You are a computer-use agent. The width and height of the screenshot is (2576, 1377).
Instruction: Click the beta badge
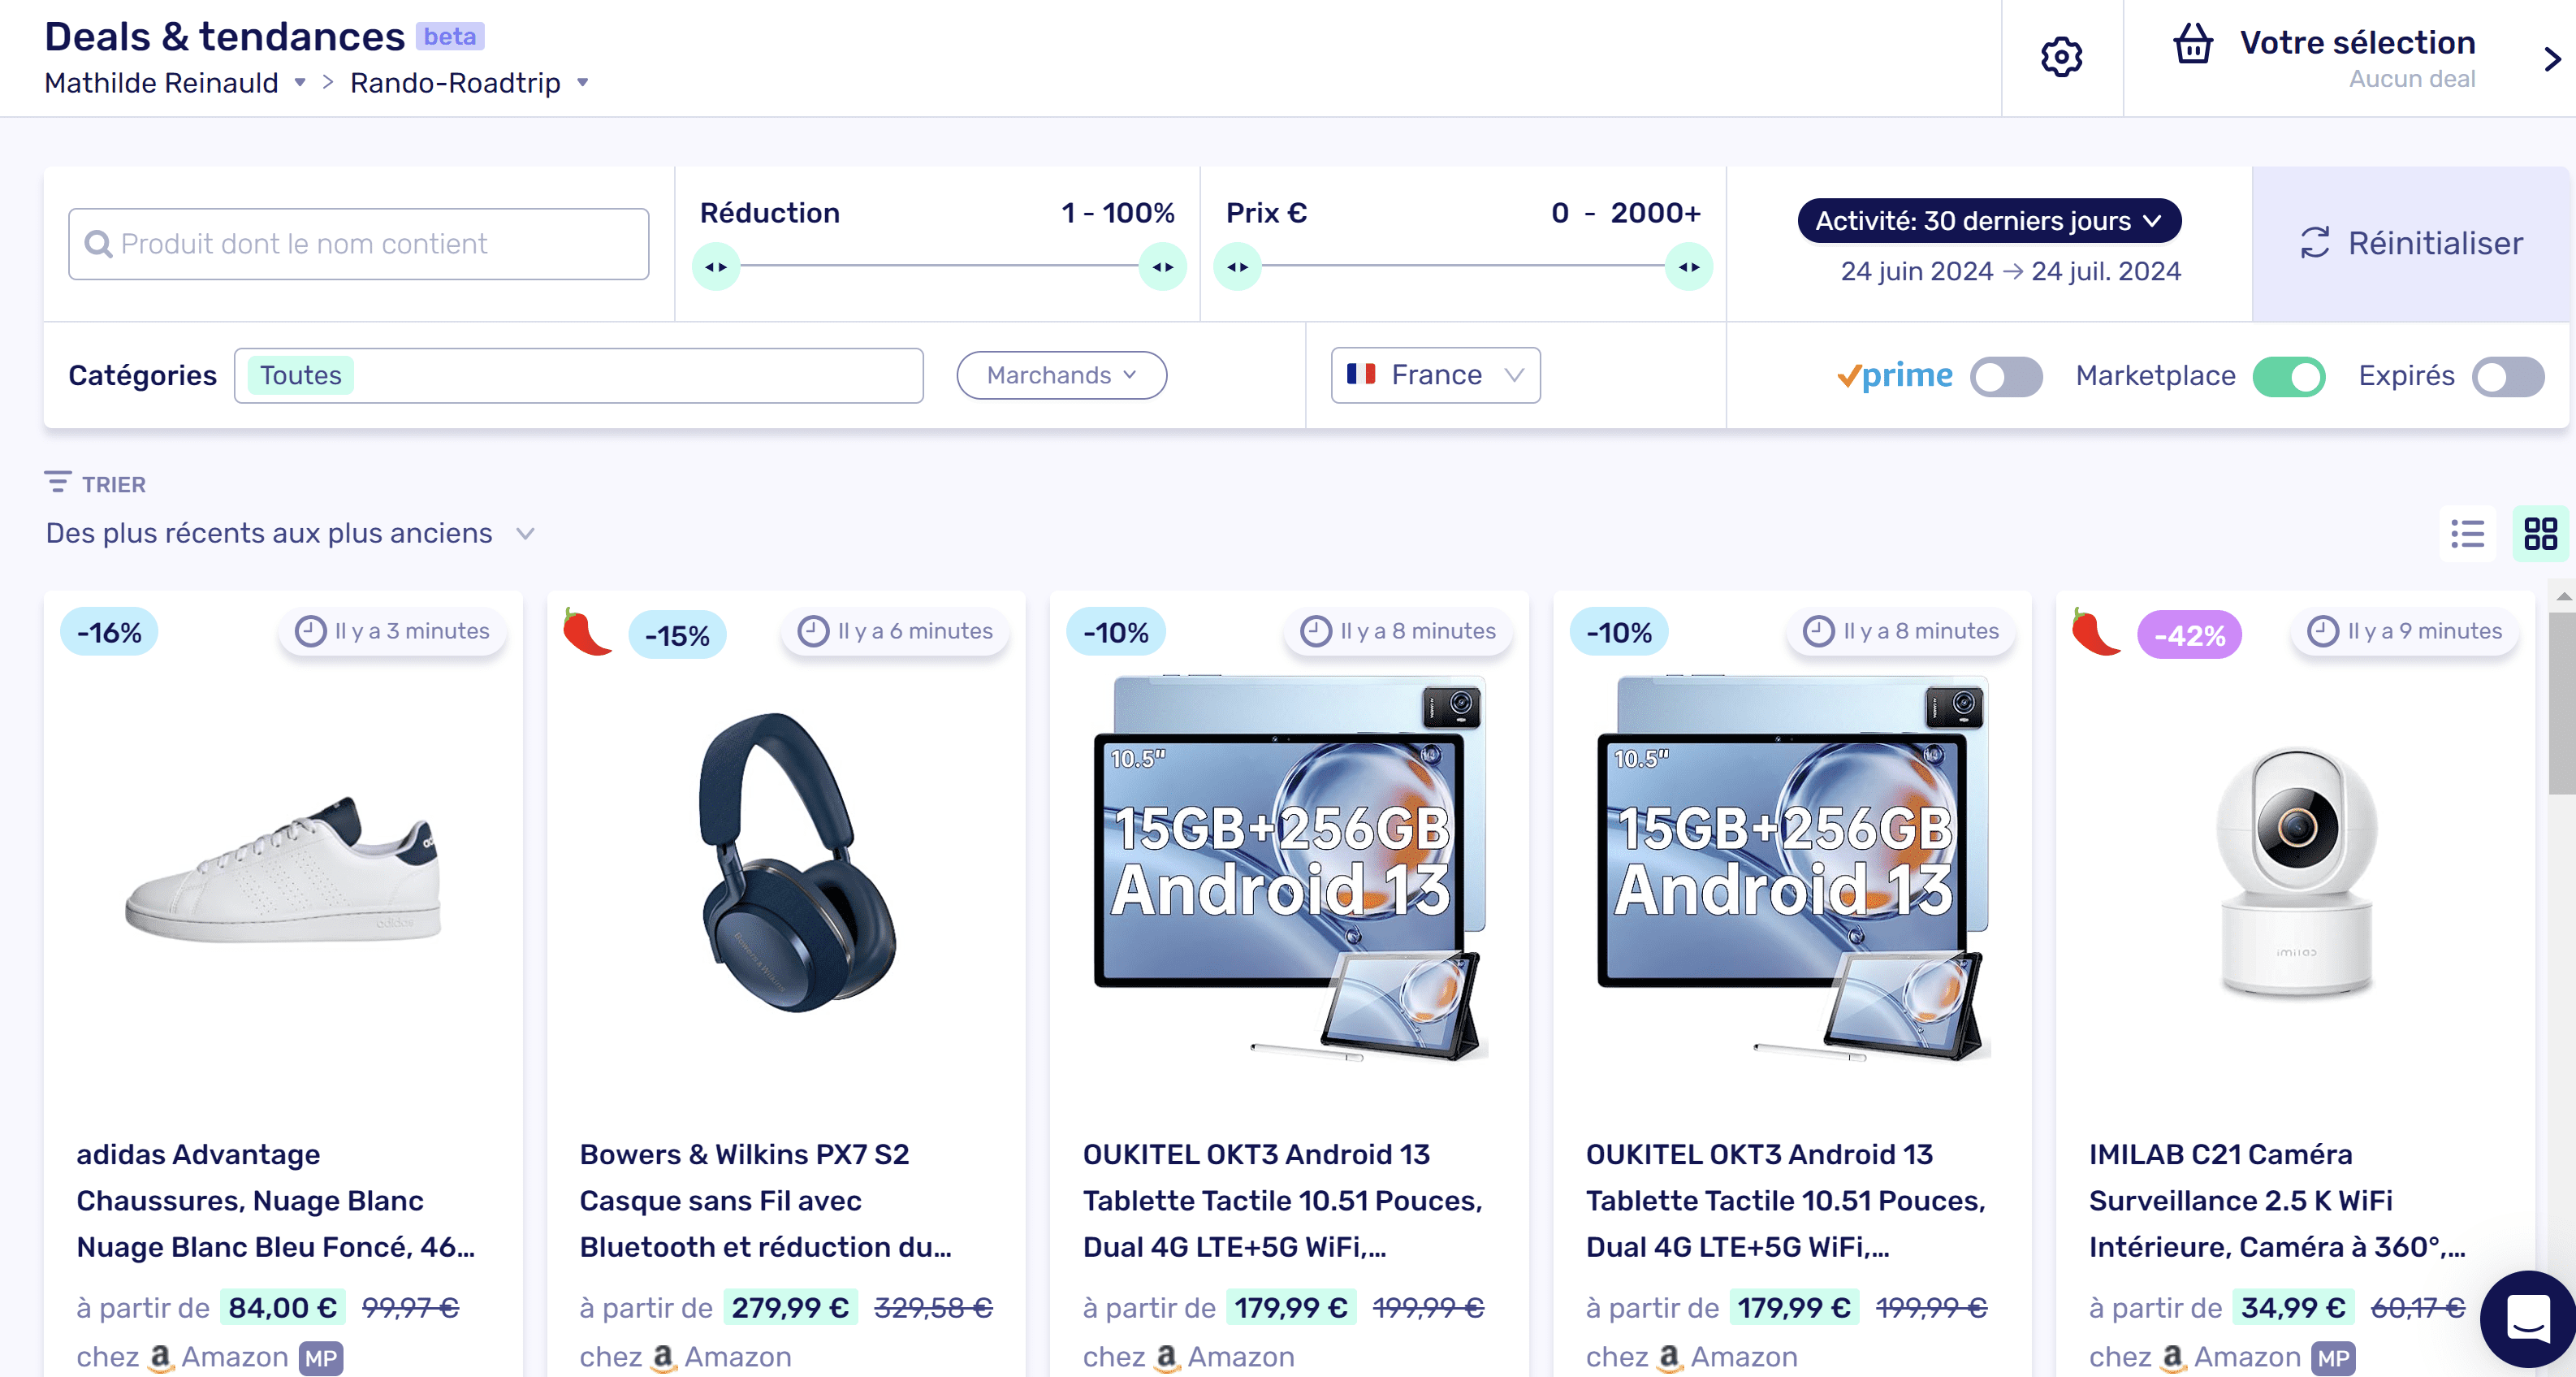coord(450,36)
